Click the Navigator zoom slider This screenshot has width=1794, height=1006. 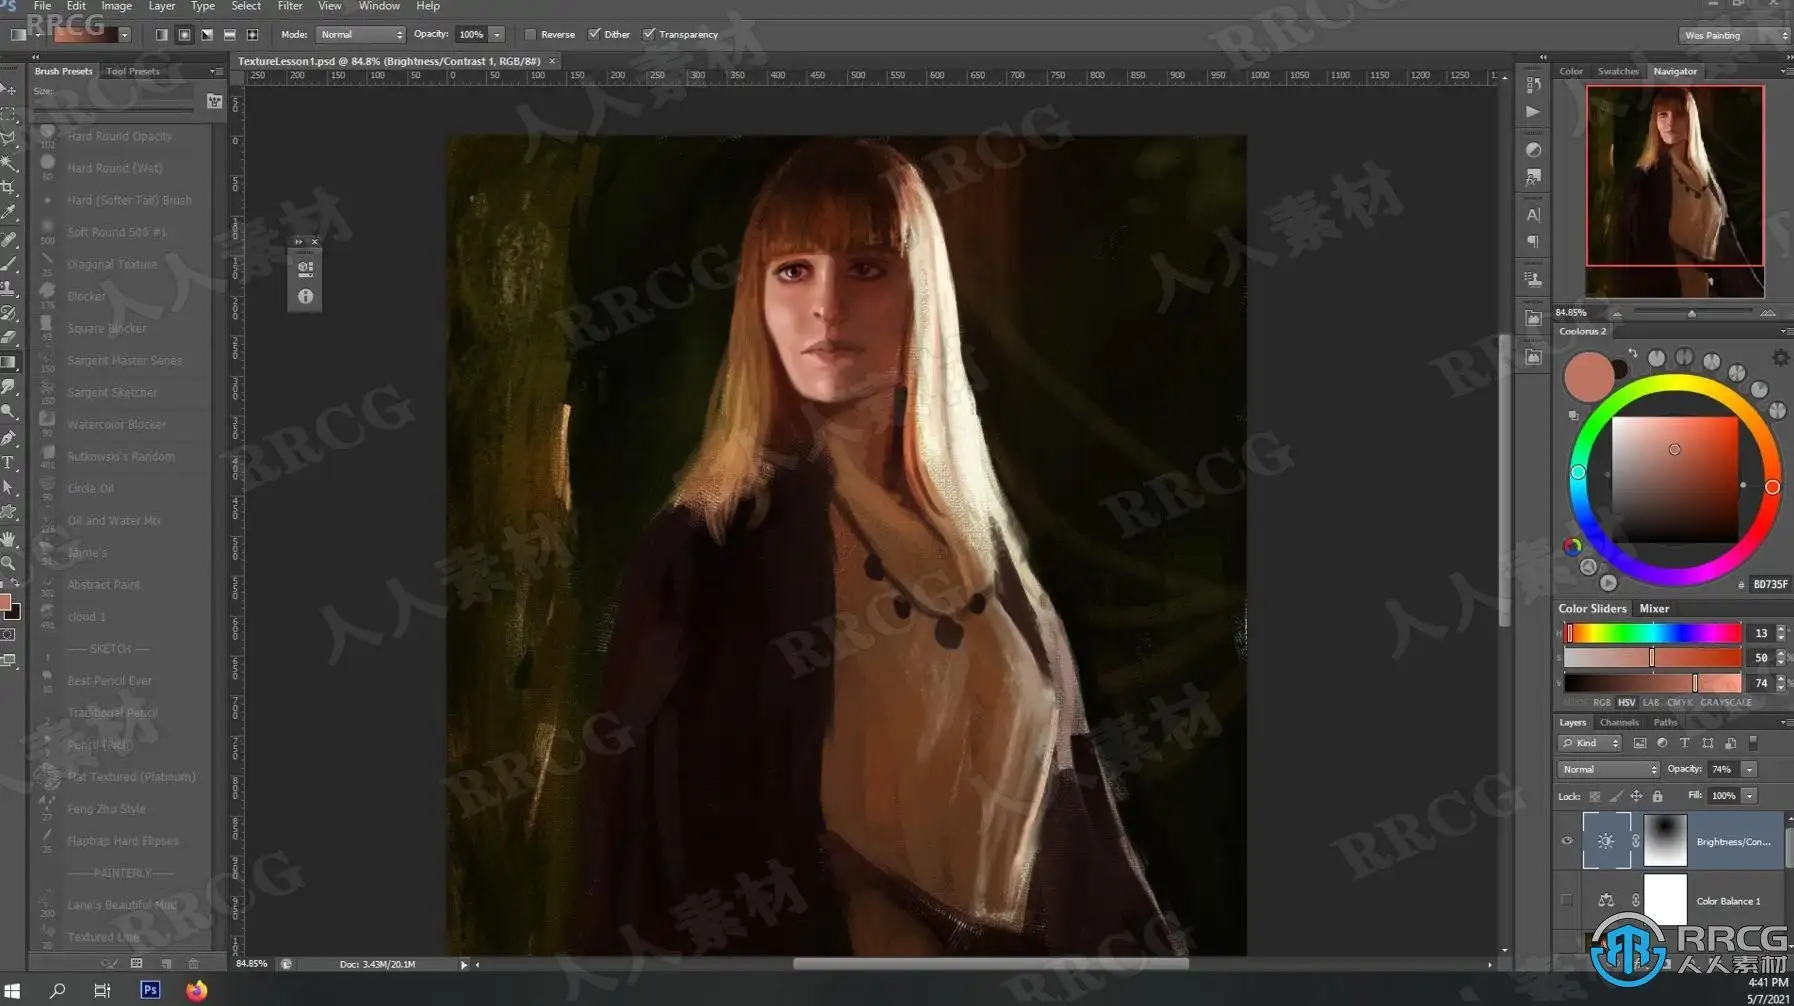click(1692, 313)
